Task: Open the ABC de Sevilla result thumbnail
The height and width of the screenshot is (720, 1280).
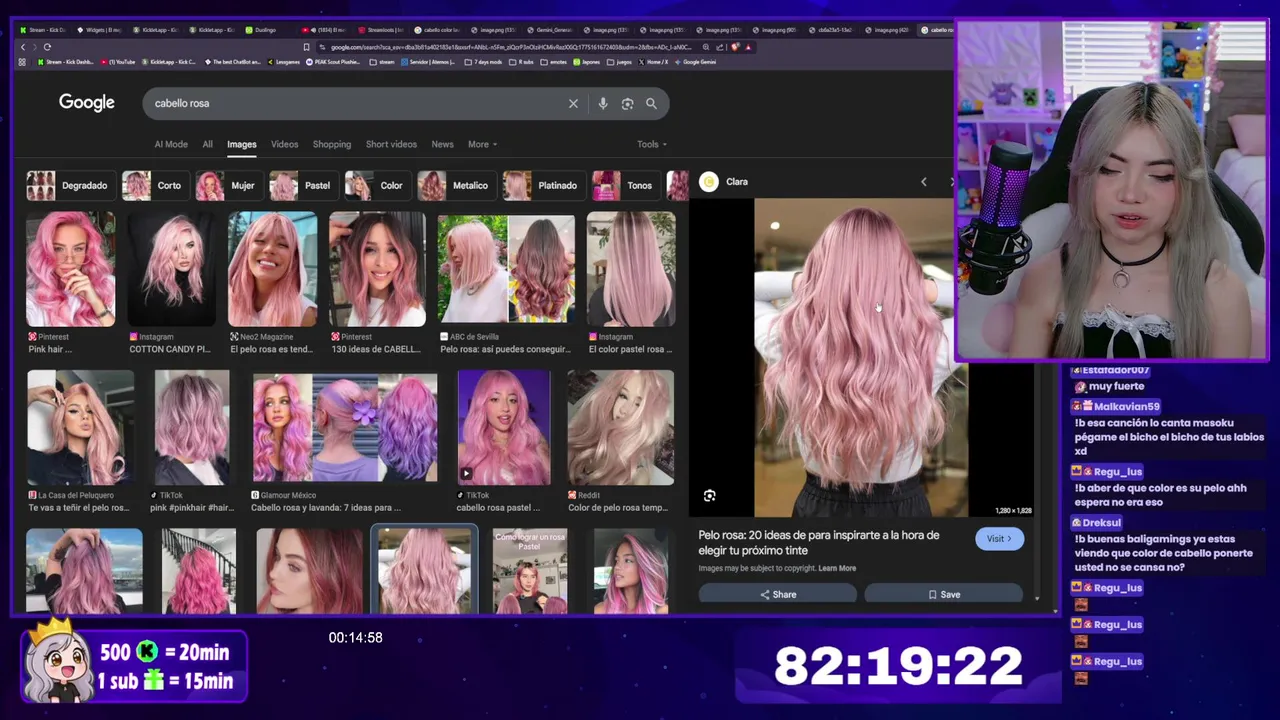Action: [507, 269]
